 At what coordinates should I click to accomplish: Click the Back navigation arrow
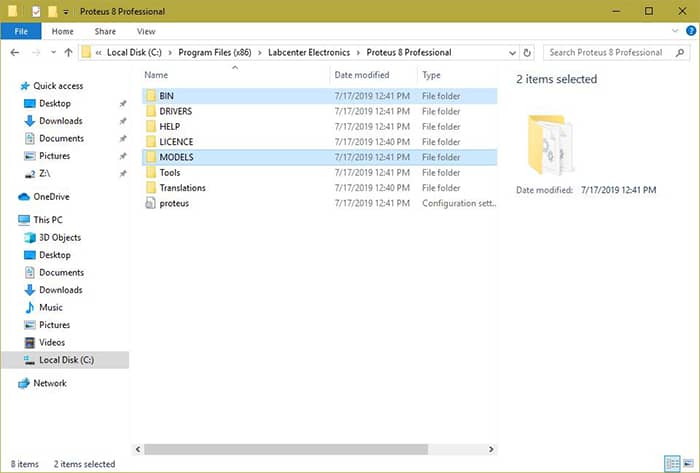pos(15,53)
